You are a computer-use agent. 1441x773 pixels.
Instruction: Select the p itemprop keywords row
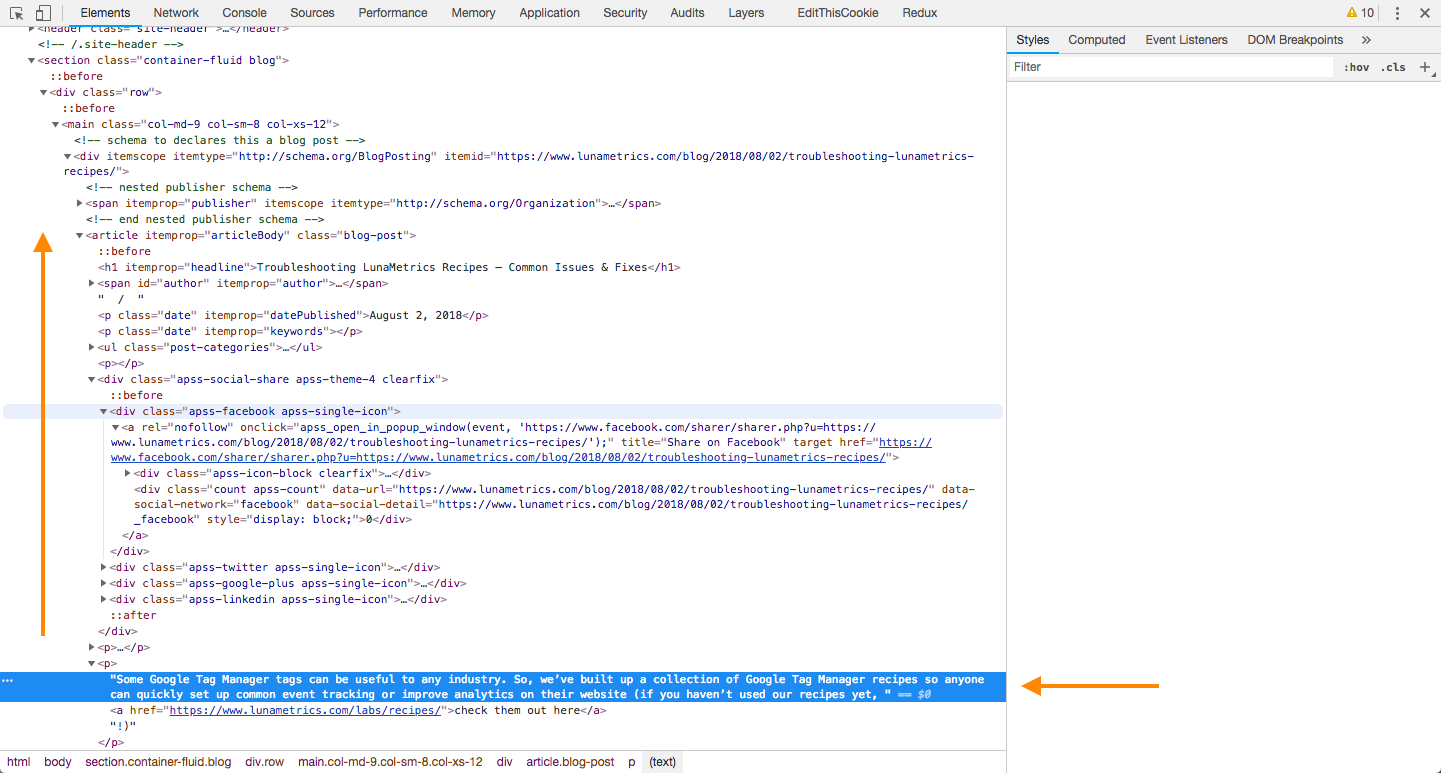[230, 332]
